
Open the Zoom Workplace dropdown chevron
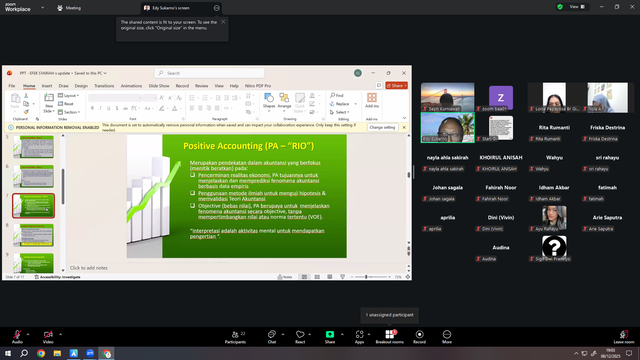coord(42,7)
